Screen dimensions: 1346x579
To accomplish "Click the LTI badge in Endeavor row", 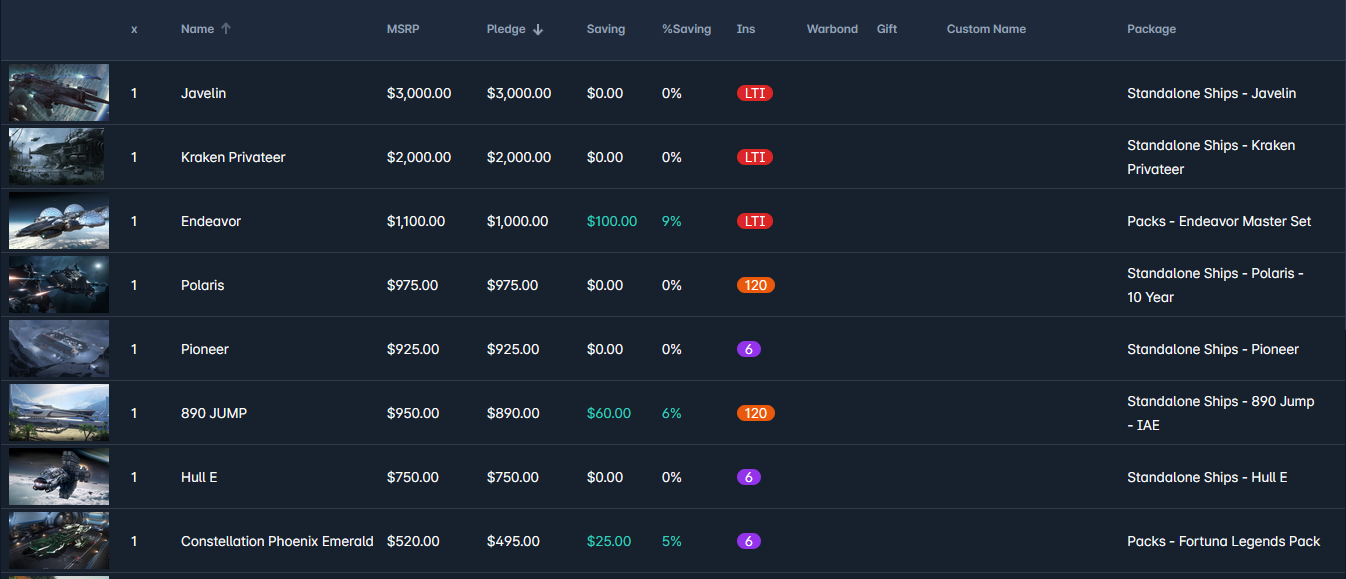I will 755,221.
